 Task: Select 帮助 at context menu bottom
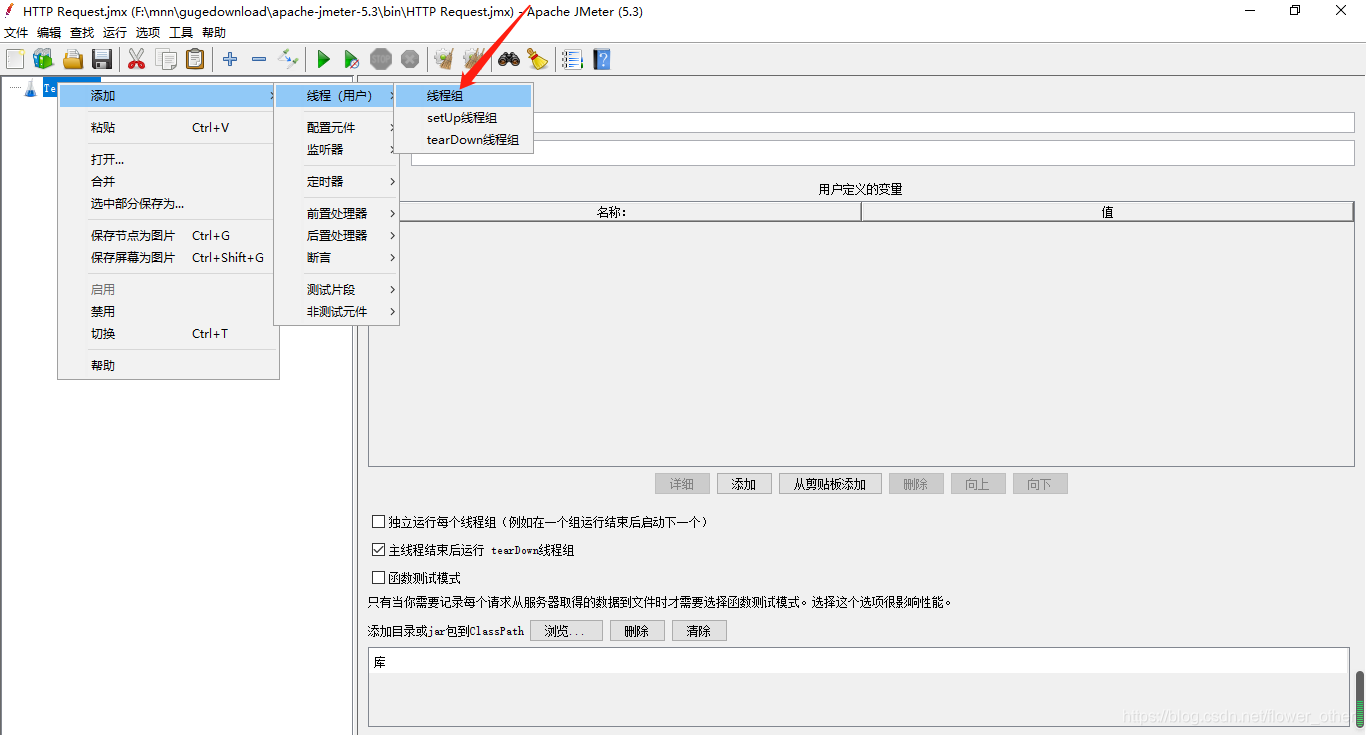pos(168,366)
